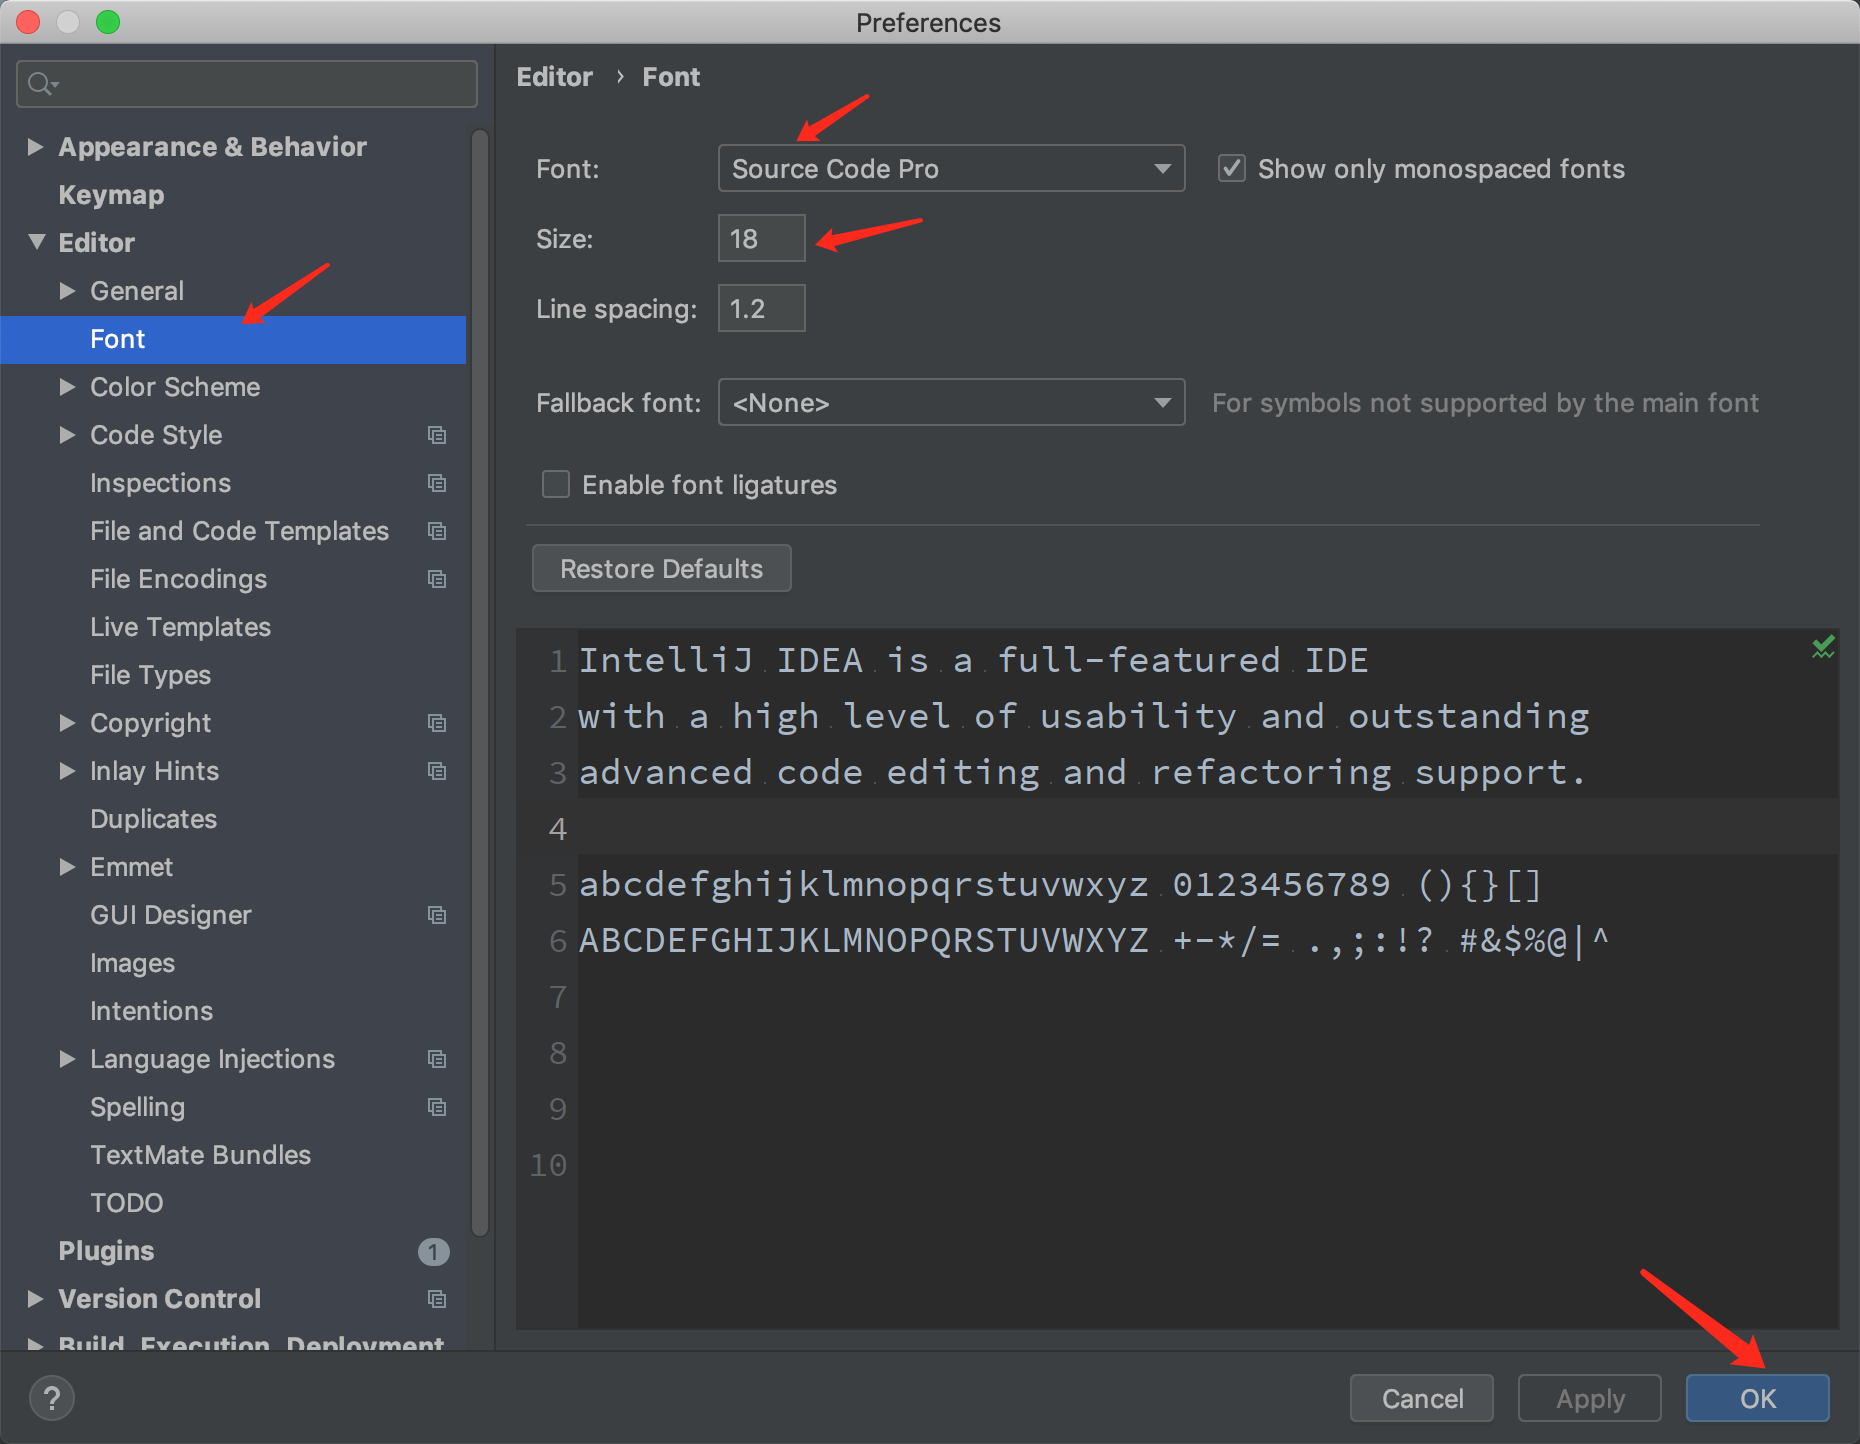Click the Restore Defaults button
Viewport: 1860px width, 1444px height.
coord(660,568)
